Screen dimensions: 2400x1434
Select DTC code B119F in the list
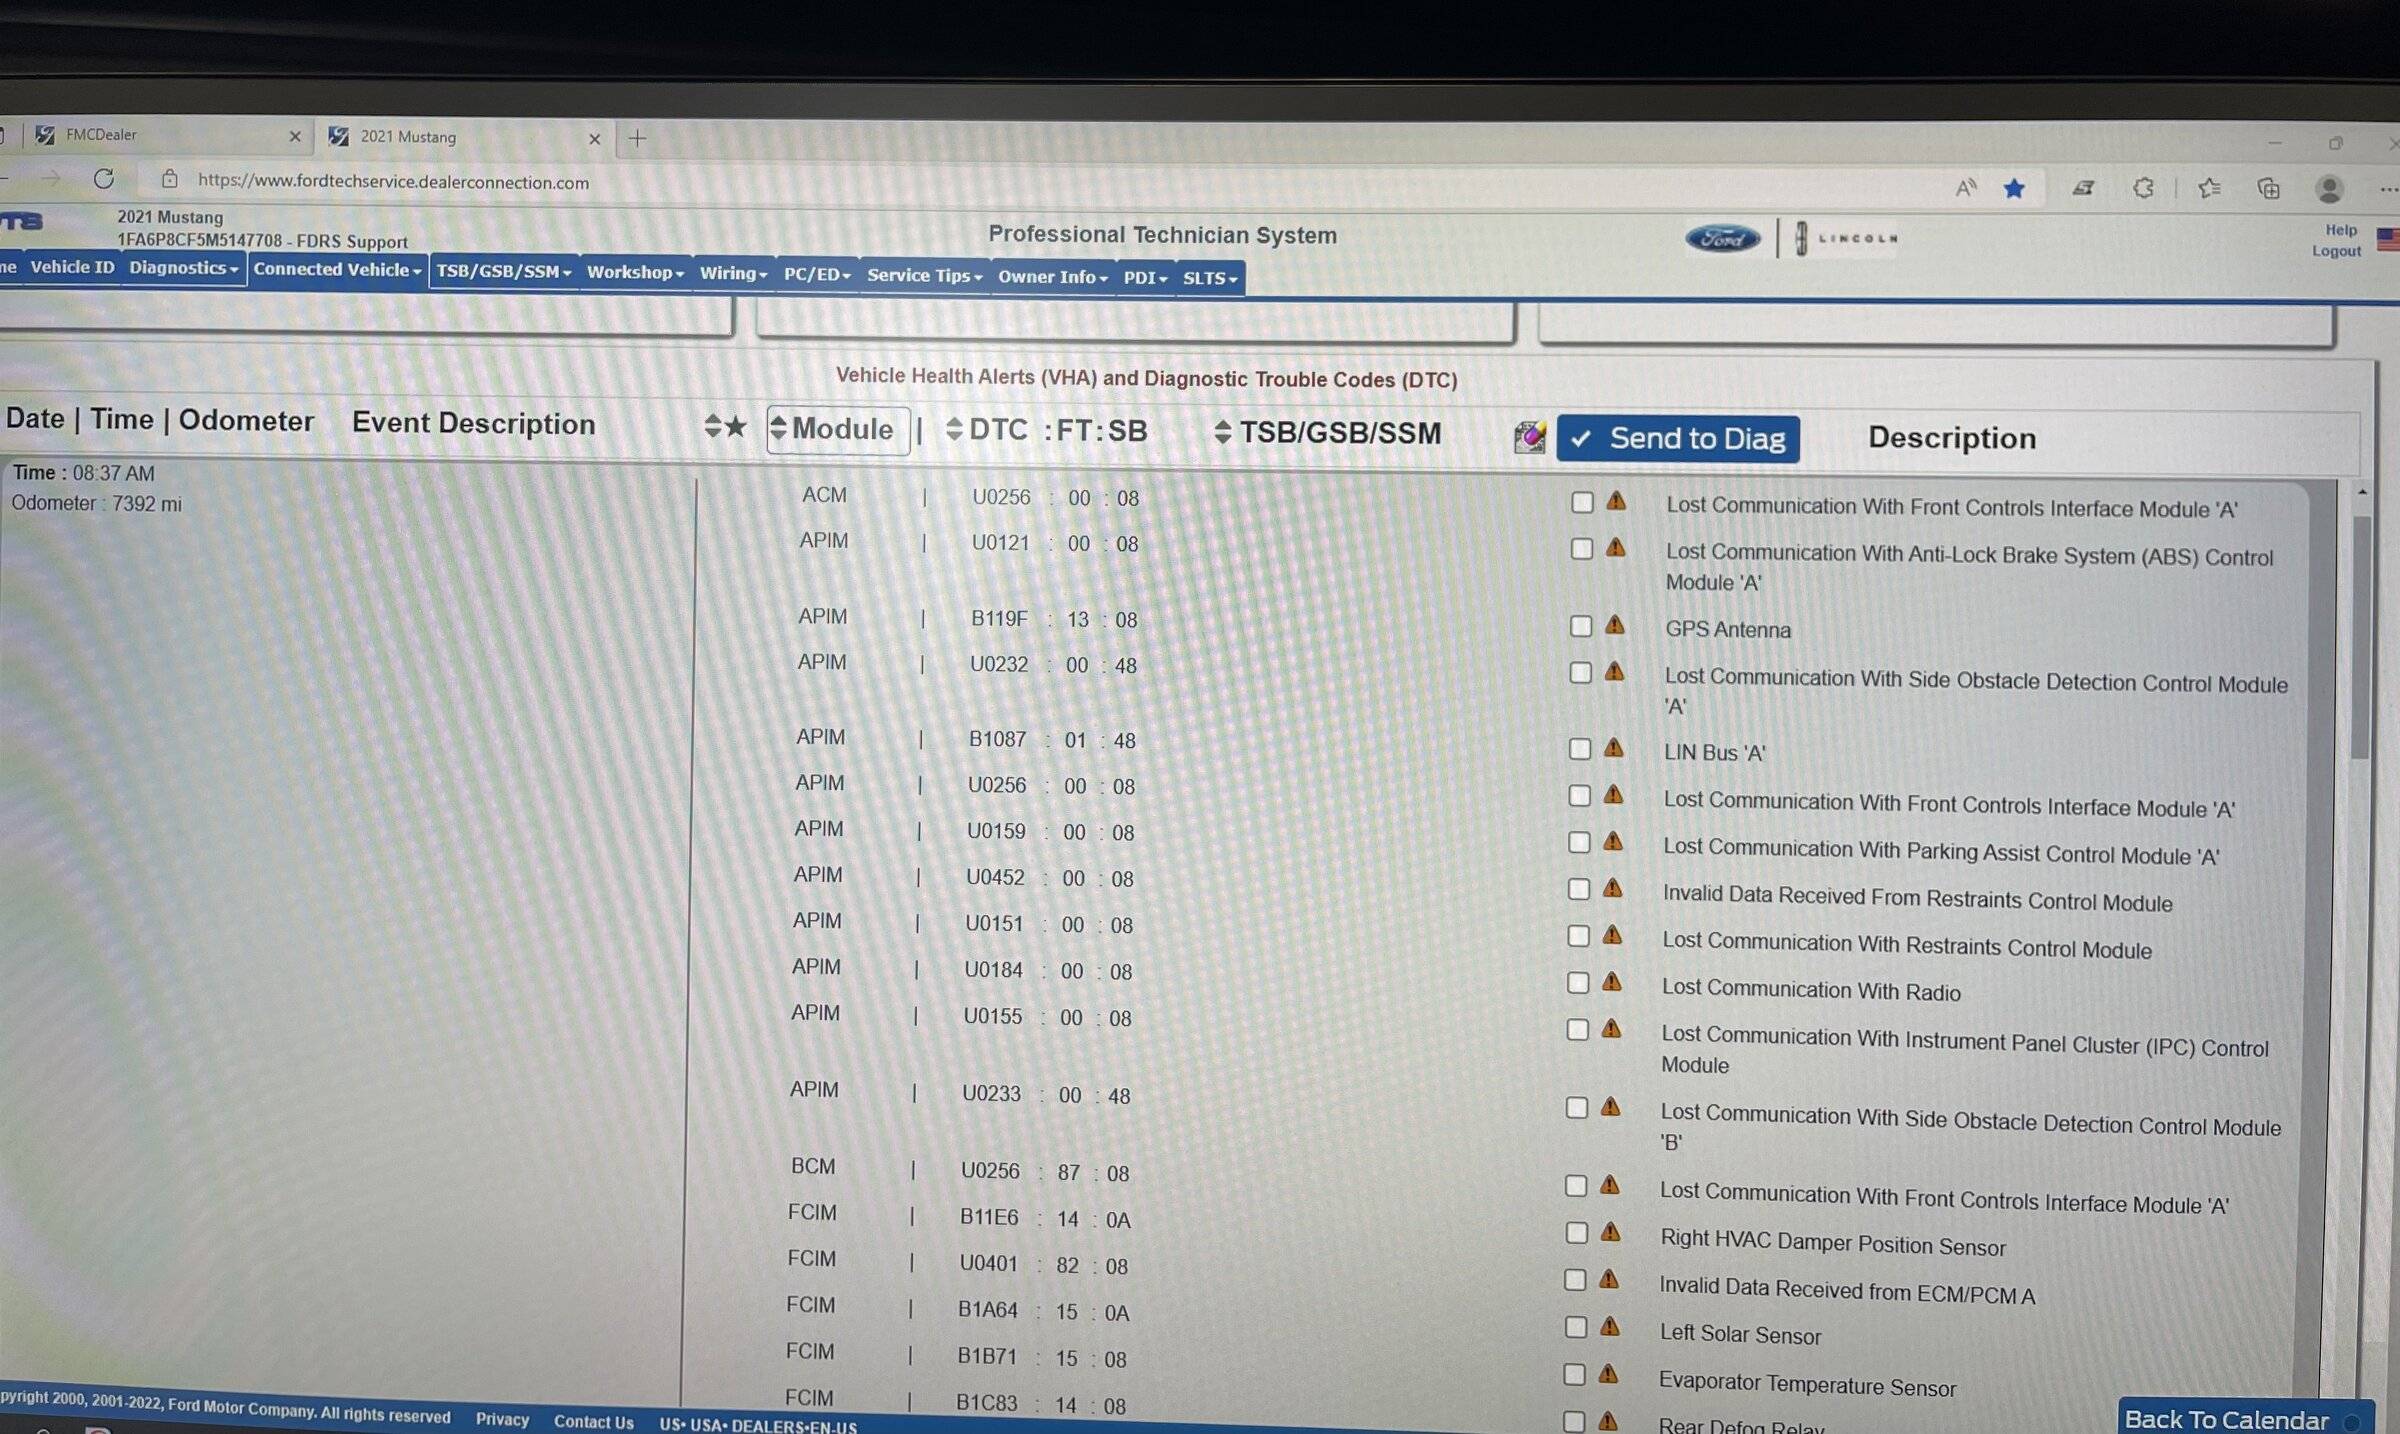click(1000, 618)
